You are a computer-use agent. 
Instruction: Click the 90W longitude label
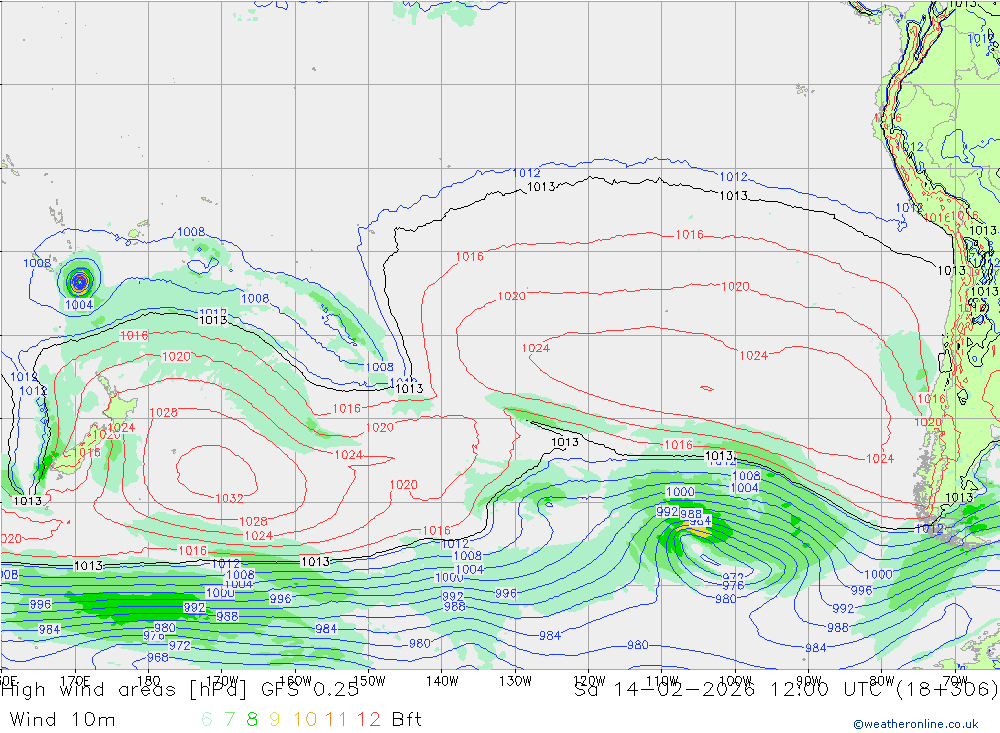[x=809, y=681]
